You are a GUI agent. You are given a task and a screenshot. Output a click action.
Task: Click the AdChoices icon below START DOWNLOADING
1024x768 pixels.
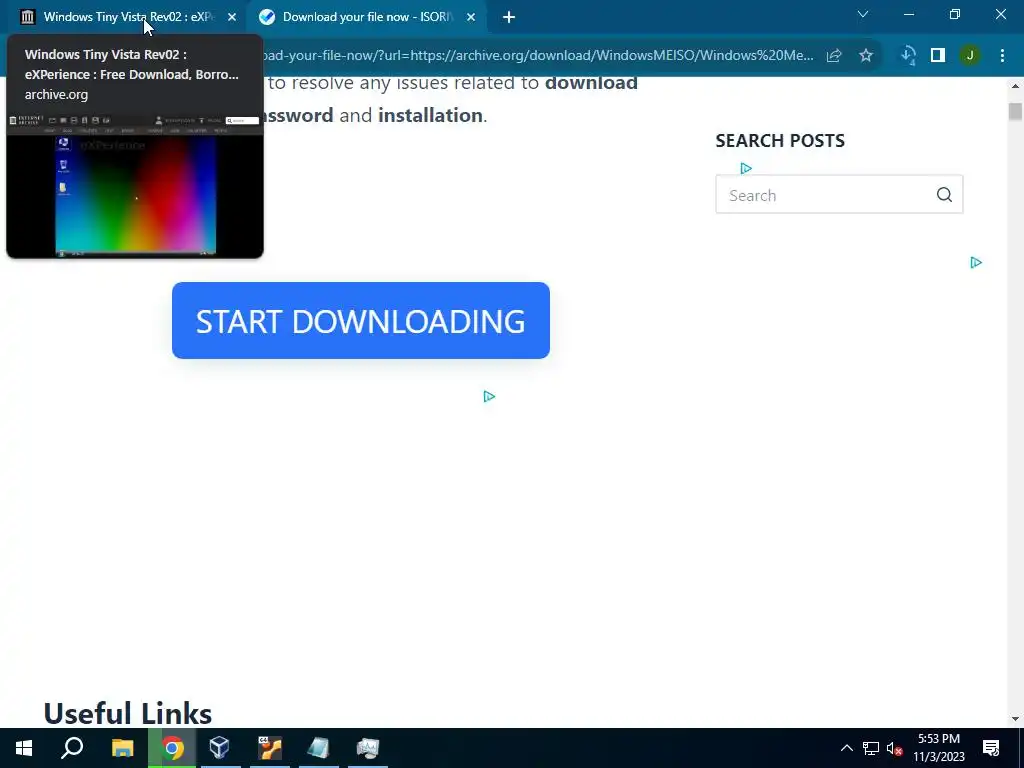click(489, 396)
